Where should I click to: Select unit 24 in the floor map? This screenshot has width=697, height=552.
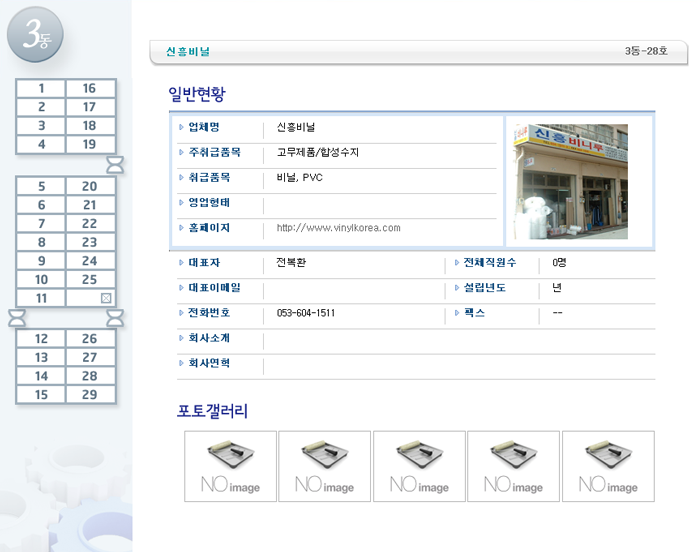click(x=90, y=261)
